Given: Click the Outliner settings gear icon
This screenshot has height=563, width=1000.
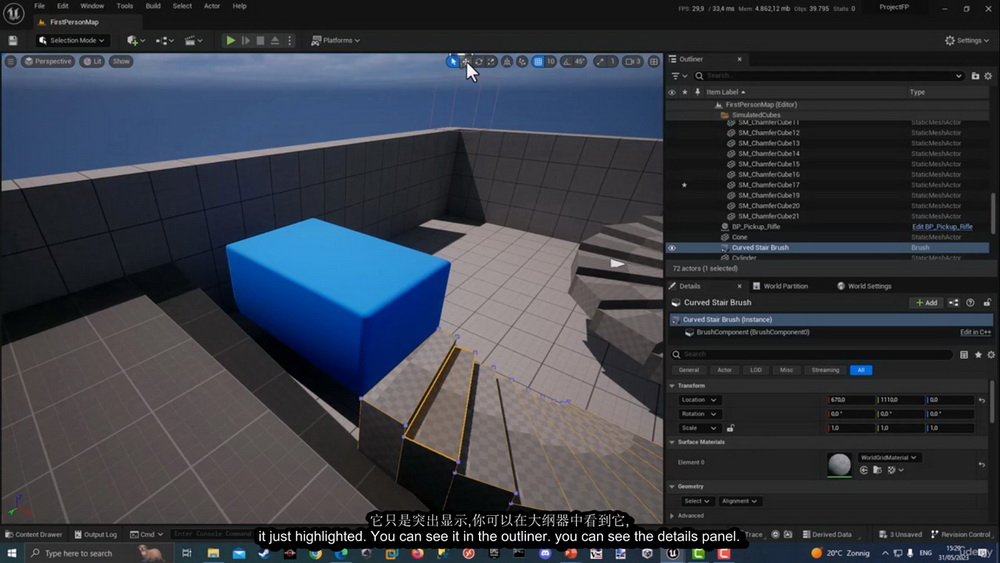Looking at the screenshot, I should (988, 76).
